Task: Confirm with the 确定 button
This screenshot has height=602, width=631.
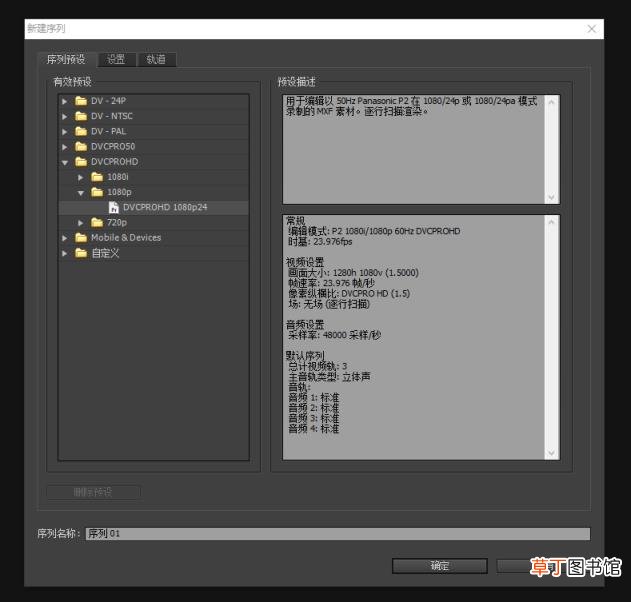Action: point(439,566)
